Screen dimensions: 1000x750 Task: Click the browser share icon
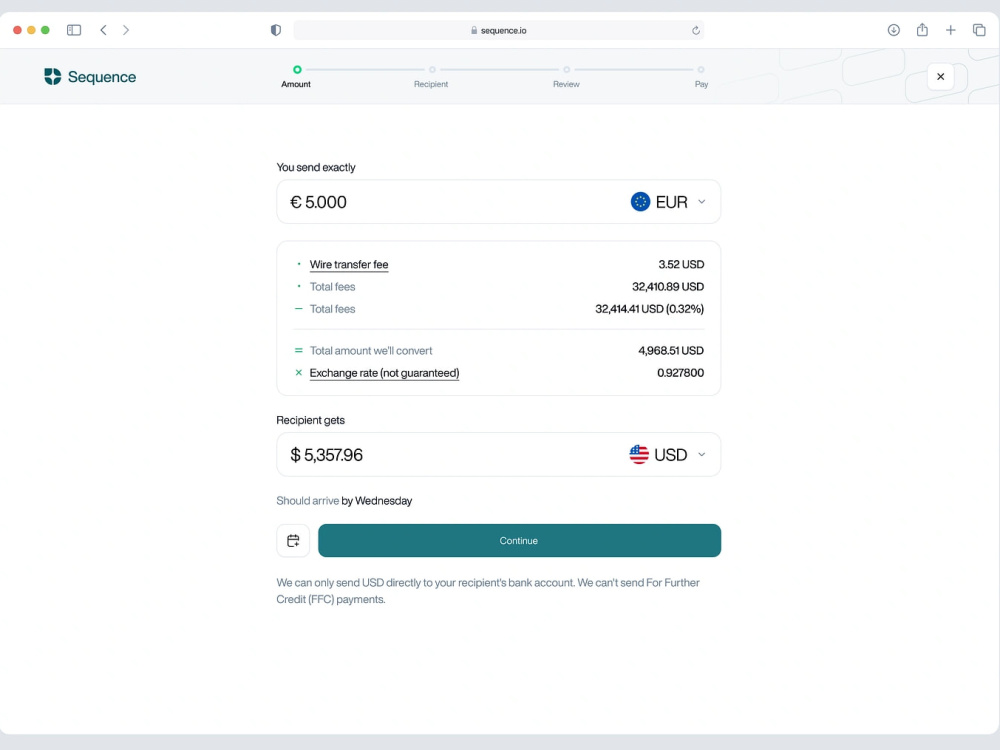point(922,29)
